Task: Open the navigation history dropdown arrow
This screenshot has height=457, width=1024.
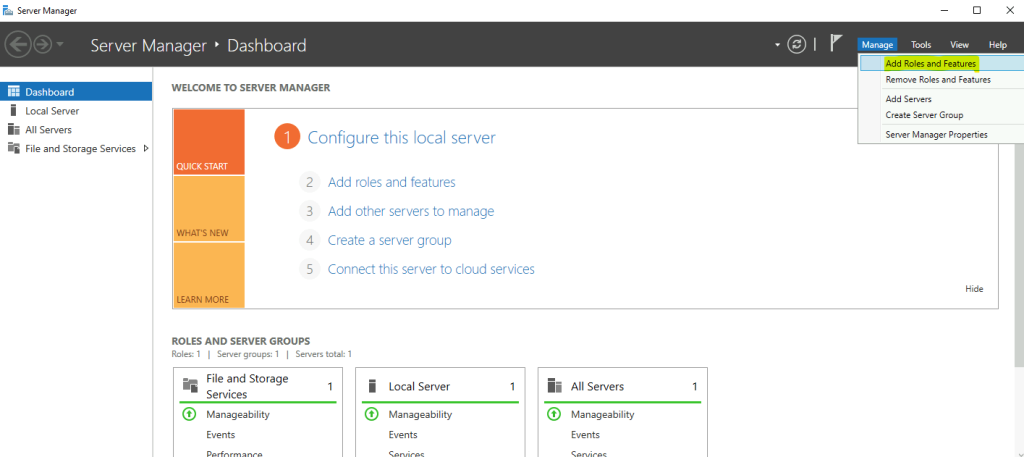Action: (60, 44)
